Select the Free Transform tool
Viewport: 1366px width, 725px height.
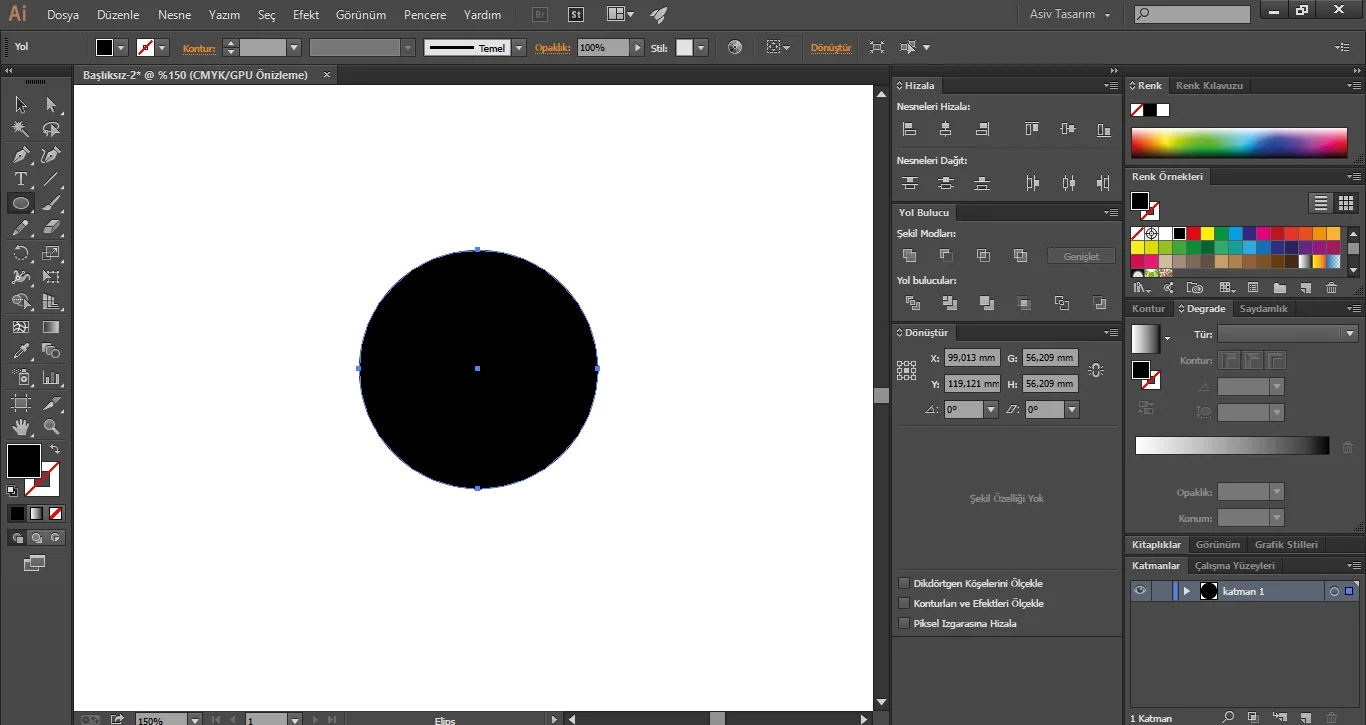coord(51,278)
